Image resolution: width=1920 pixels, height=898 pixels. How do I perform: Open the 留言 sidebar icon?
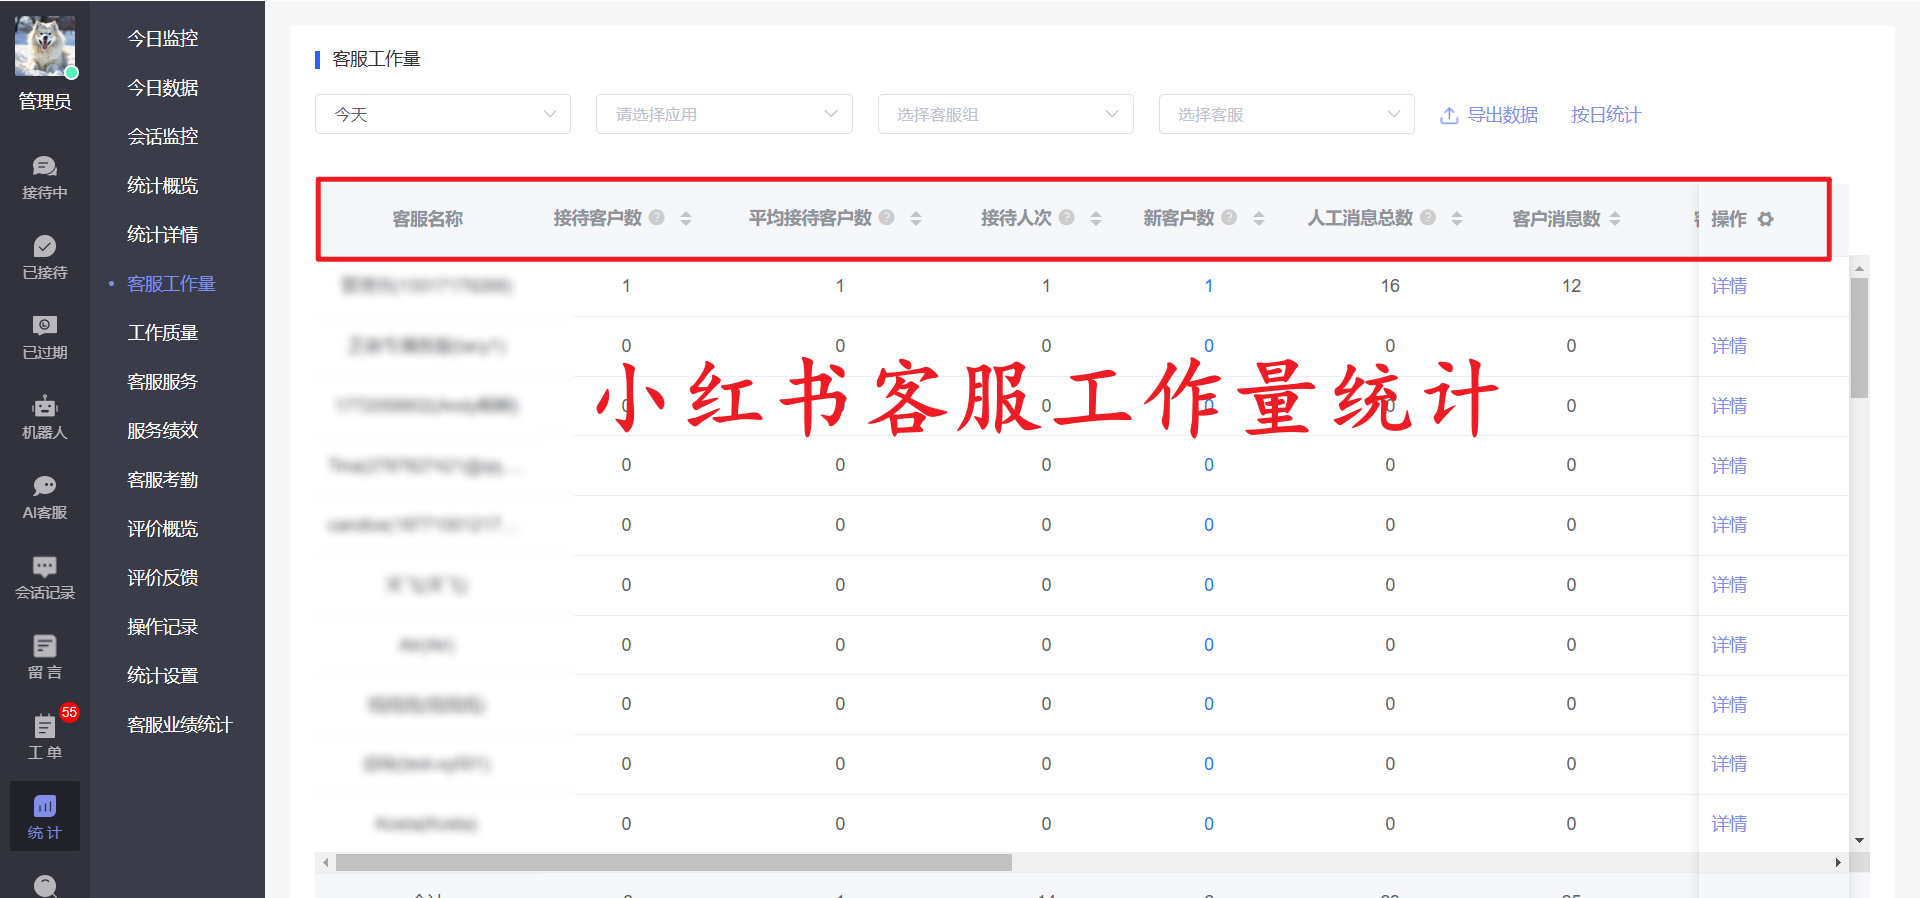click(x=45, y=657)
